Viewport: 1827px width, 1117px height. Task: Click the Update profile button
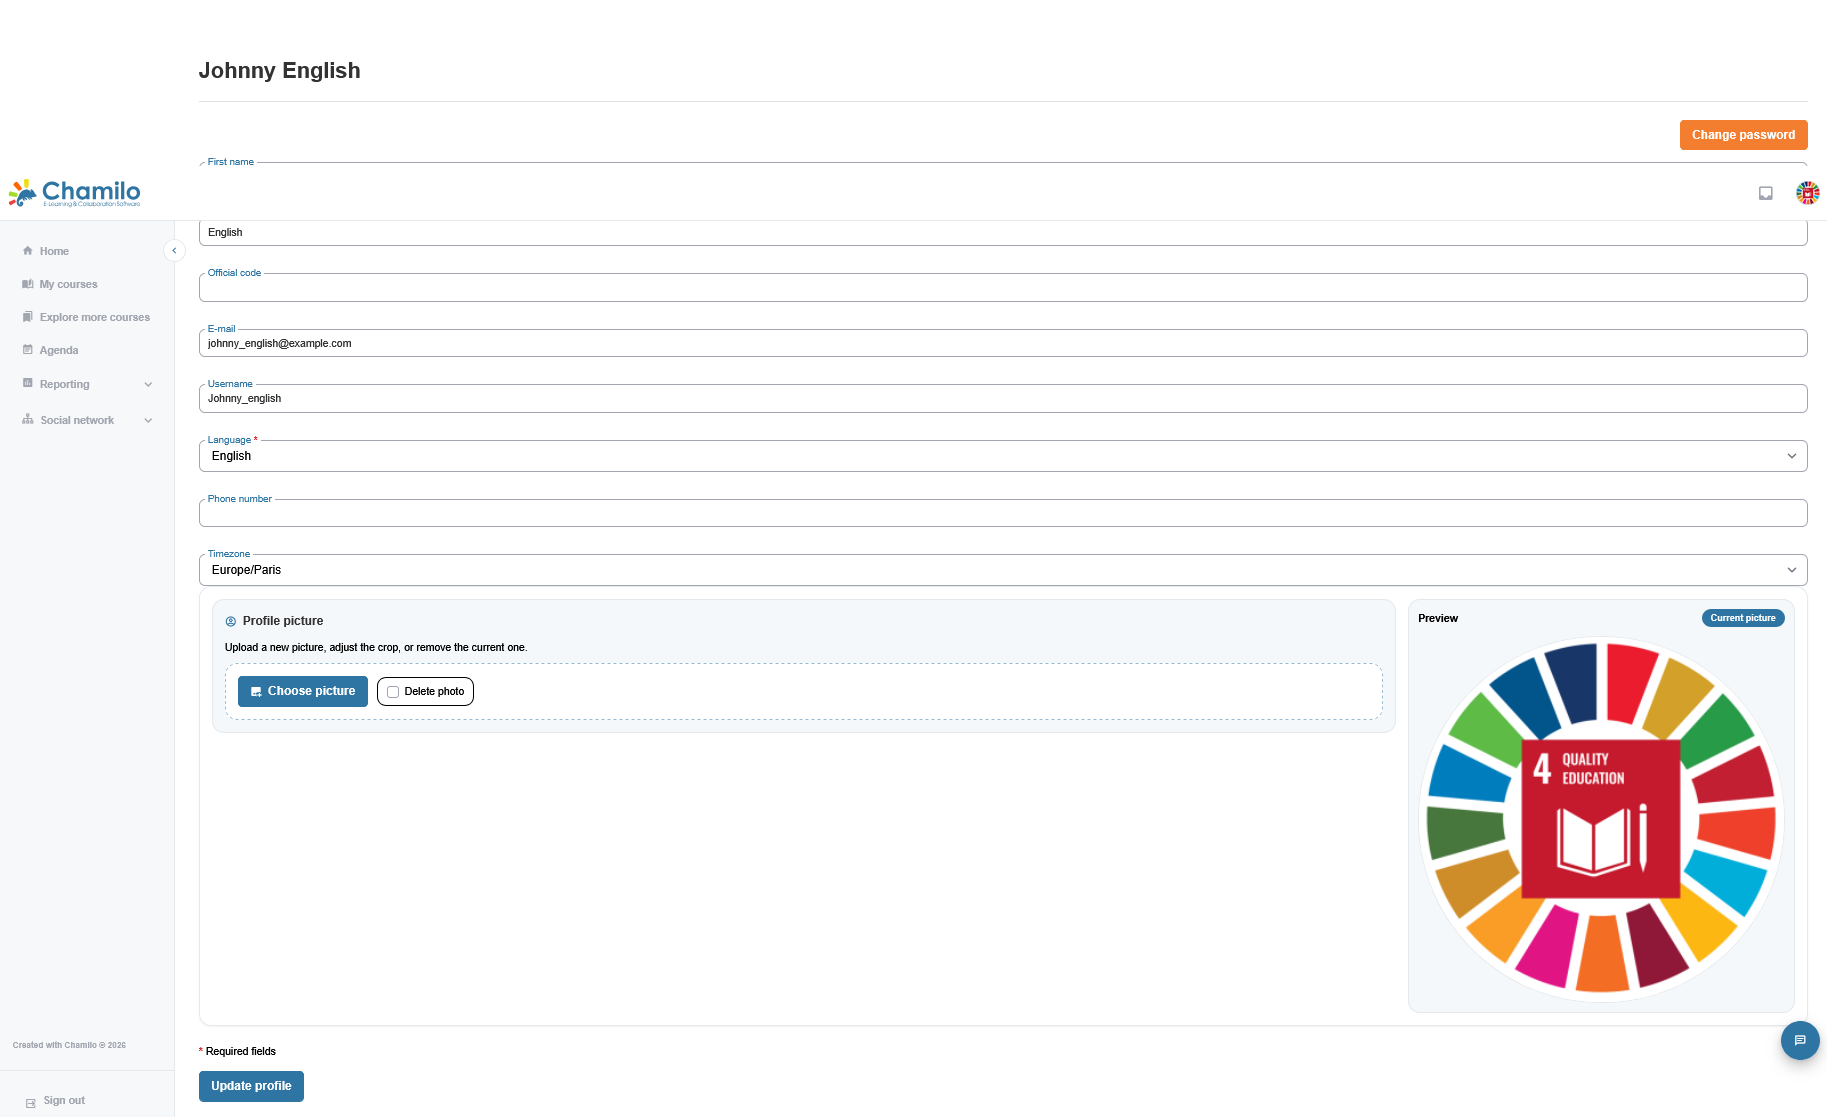click(251, 1086)
